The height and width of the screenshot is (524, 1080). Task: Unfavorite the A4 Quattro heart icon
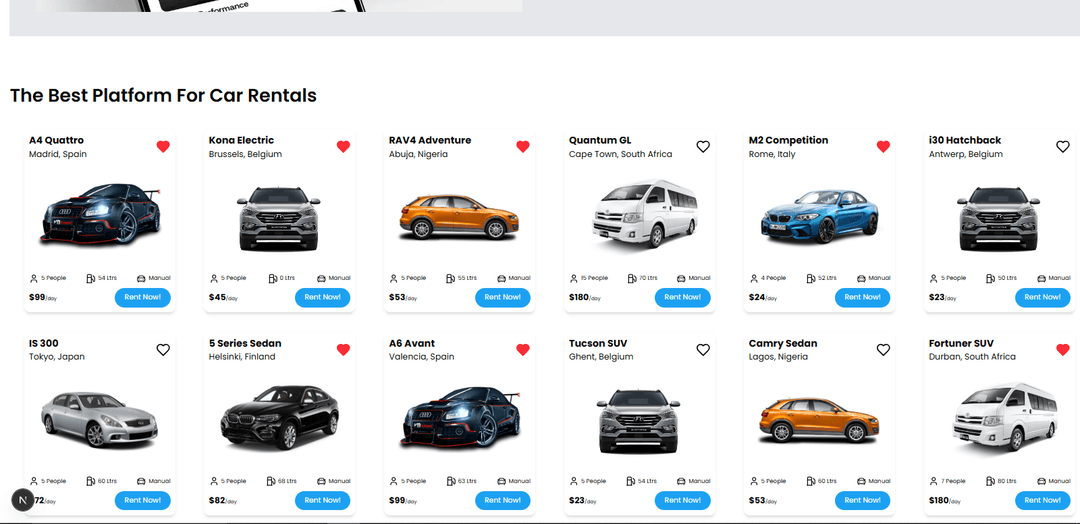[163, 147]
